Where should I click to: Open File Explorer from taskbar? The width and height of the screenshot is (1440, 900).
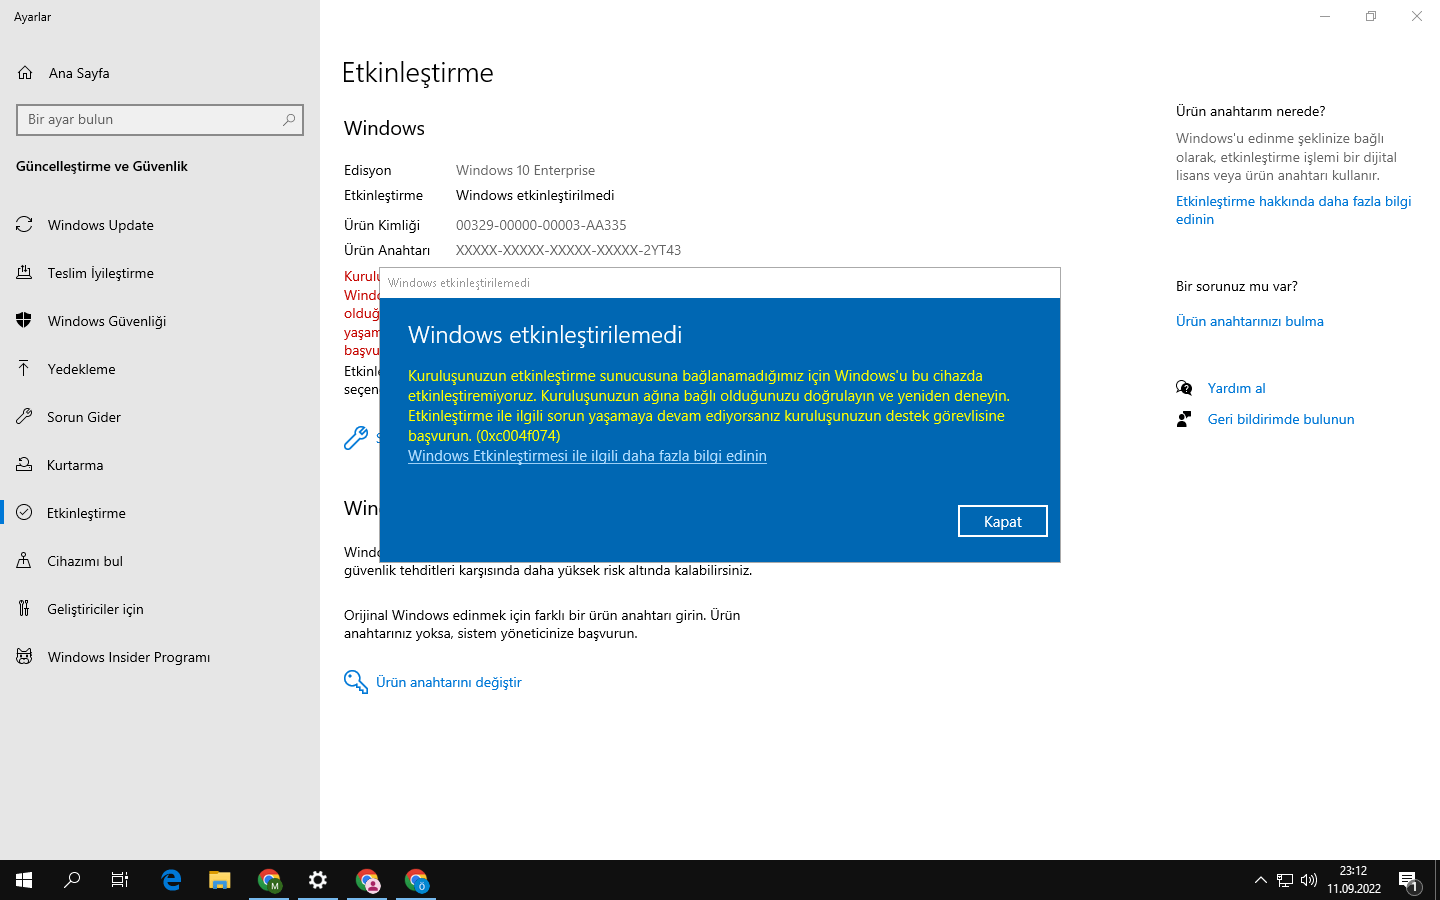pyautogui.click(x=220, y=880)
